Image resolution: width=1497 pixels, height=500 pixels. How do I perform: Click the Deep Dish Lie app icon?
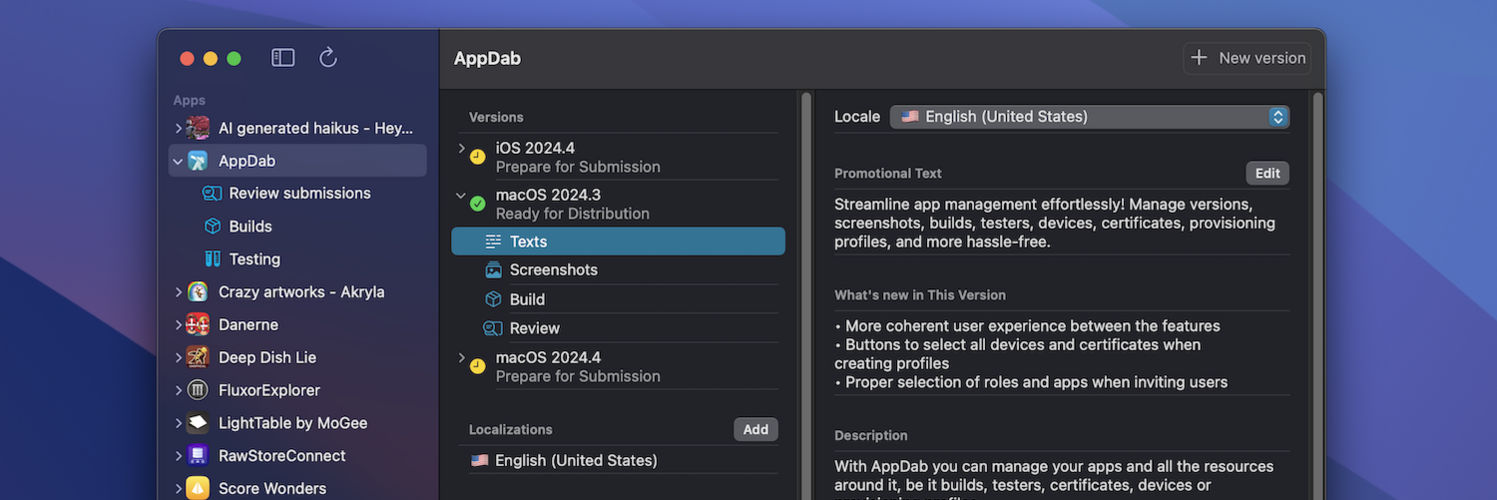pos(198,357)
